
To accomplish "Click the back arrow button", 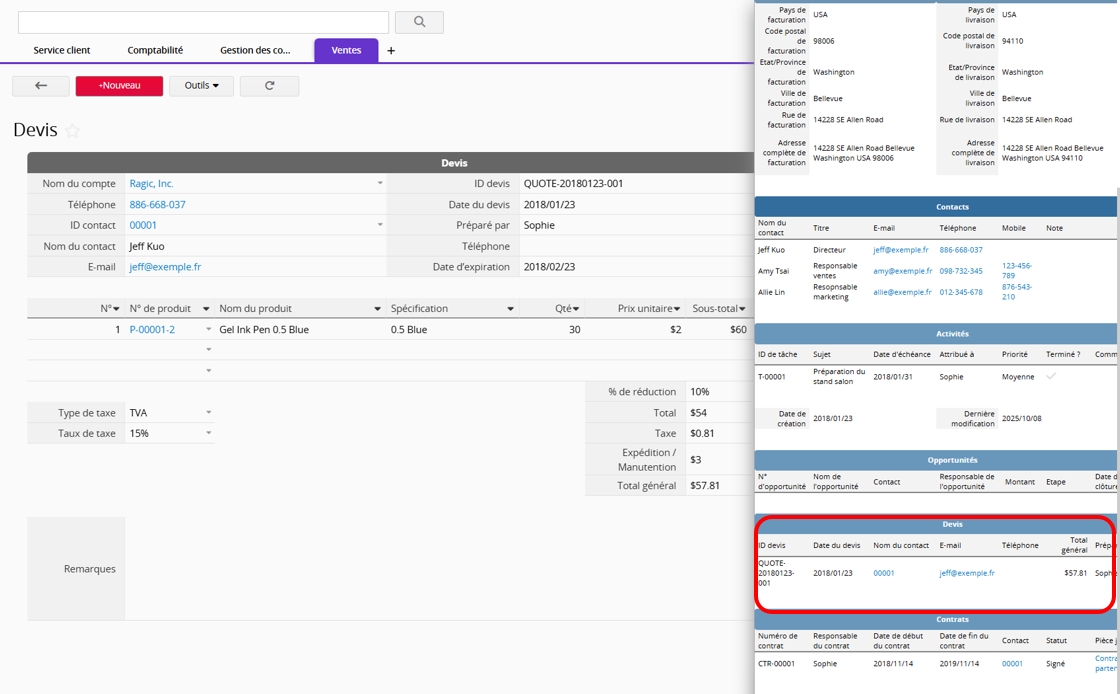I will (41, 86).
